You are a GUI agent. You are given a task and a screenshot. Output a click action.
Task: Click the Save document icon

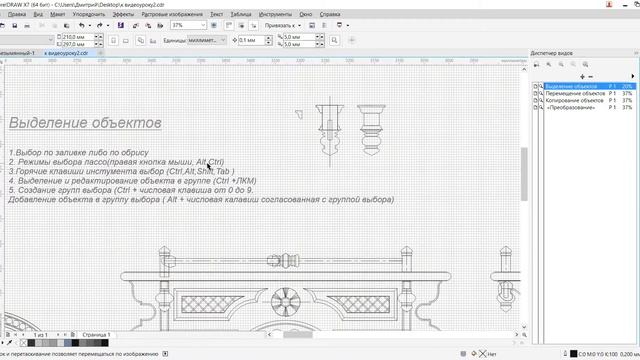click(x=15, y=26)
